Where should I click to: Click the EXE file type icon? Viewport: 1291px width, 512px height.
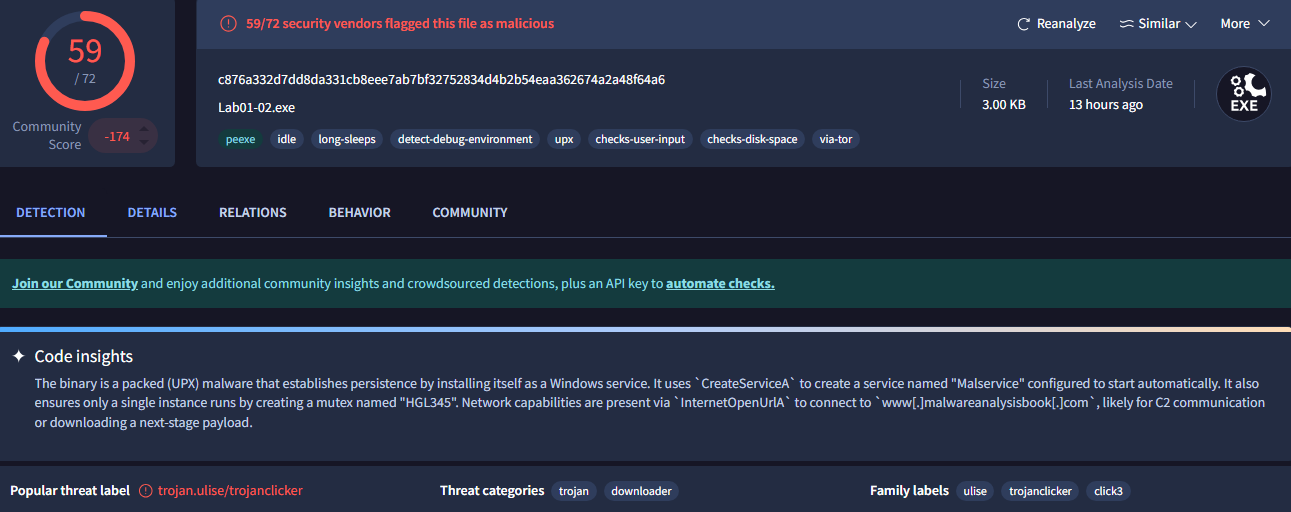[1243, 95]
